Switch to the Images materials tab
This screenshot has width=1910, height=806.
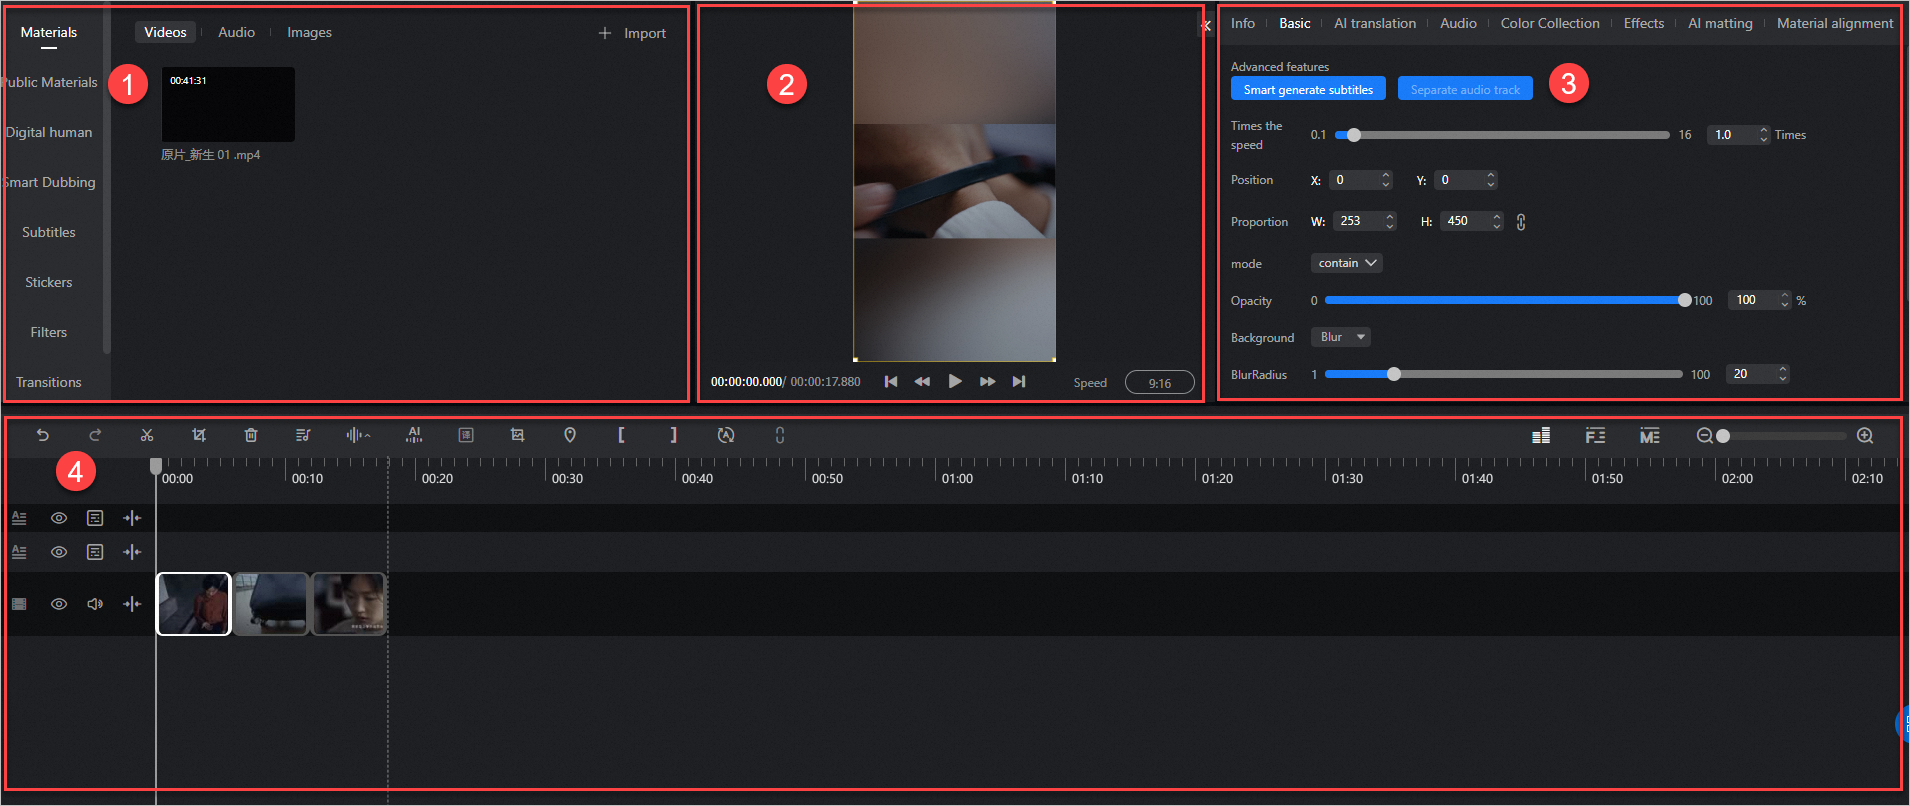pos(310,32)
